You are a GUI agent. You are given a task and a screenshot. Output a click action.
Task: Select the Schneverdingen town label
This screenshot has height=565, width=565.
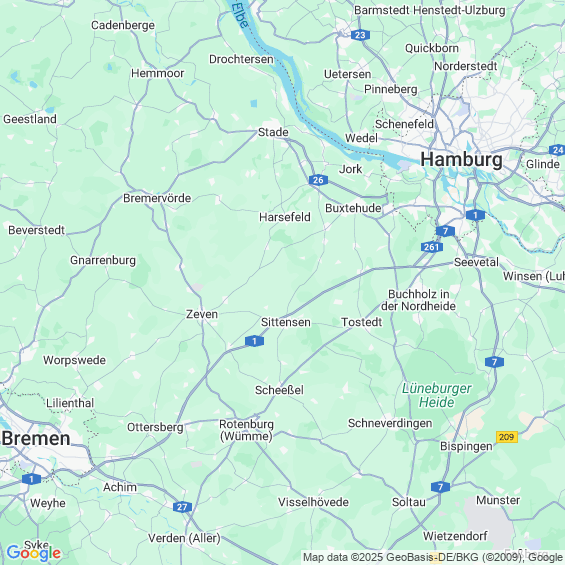[x=390, y=423]
